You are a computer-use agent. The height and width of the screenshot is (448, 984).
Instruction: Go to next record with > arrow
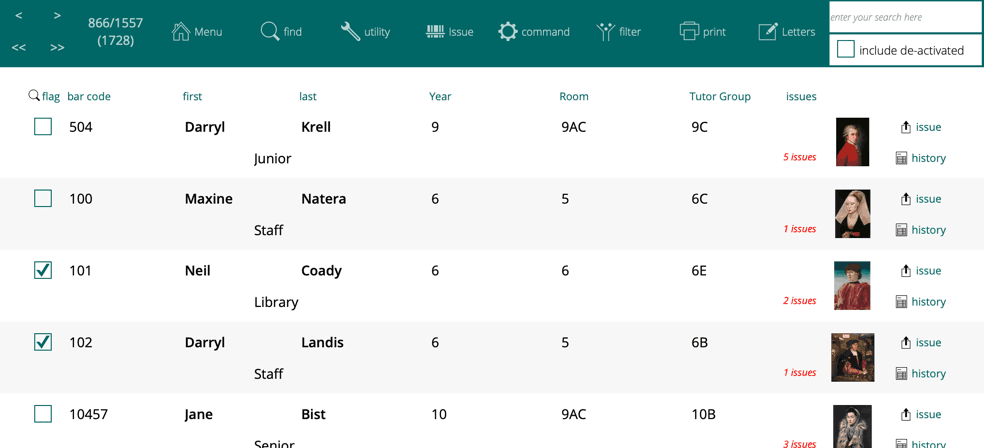[57, 16]
